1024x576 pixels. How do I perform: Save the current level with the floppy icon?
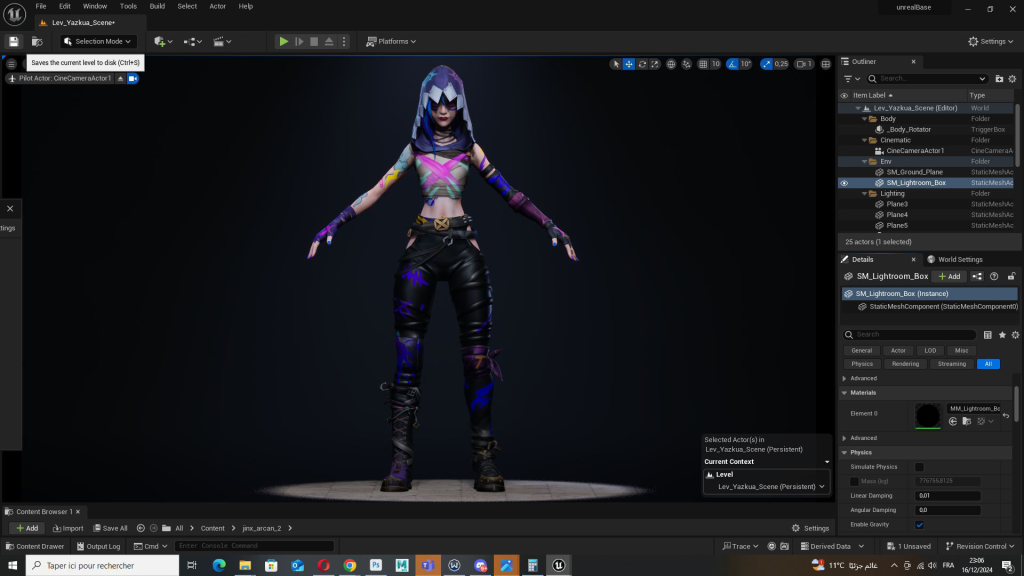point(13,41)
